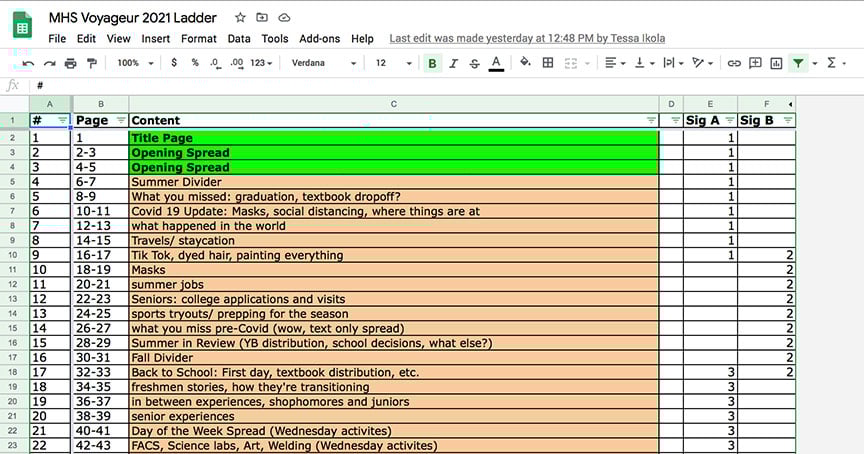Click the undo arrow icon
The width and height of the screenshot is (864, 454).
pos(27,63)
